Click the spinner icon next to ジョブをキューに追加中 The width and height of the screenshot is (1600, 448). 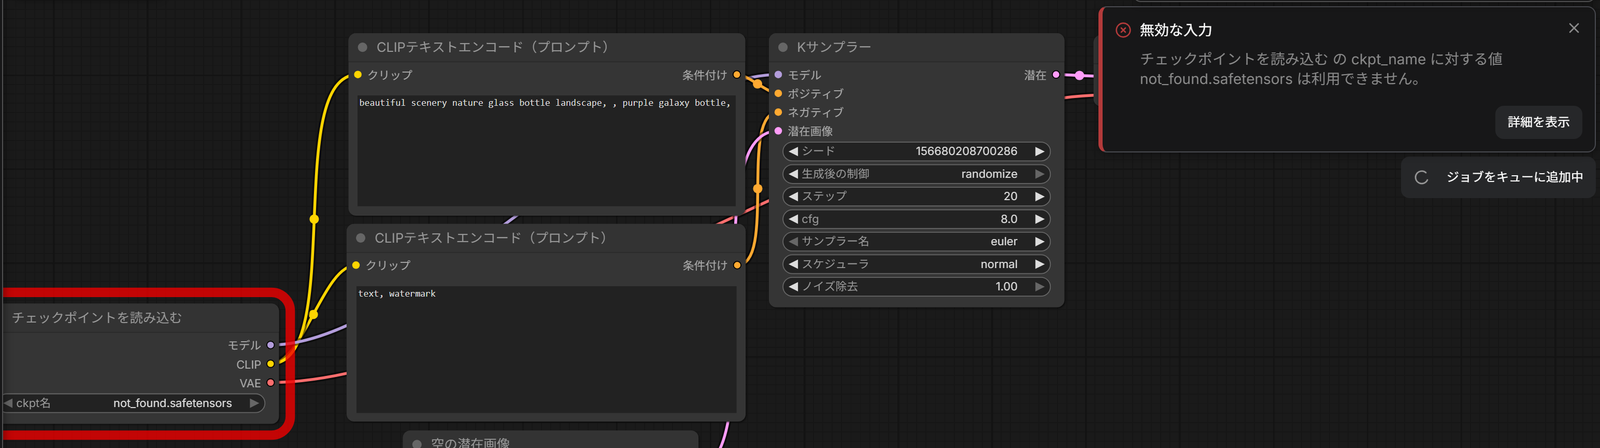point(1421,177)
